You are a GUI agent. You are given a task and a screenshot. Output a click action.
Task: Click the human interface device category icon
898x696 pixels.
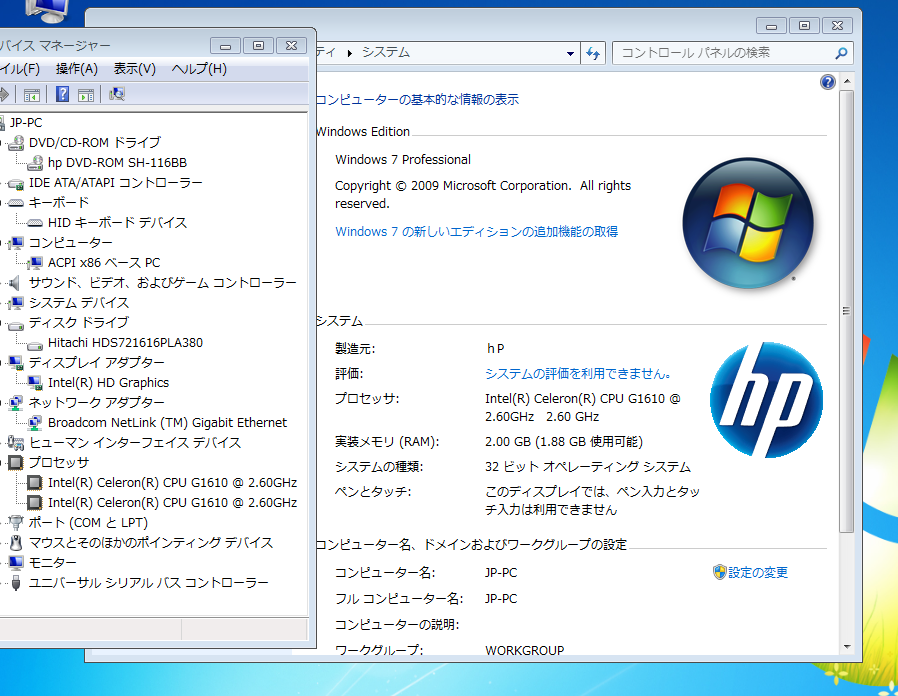tap(16, 443)
